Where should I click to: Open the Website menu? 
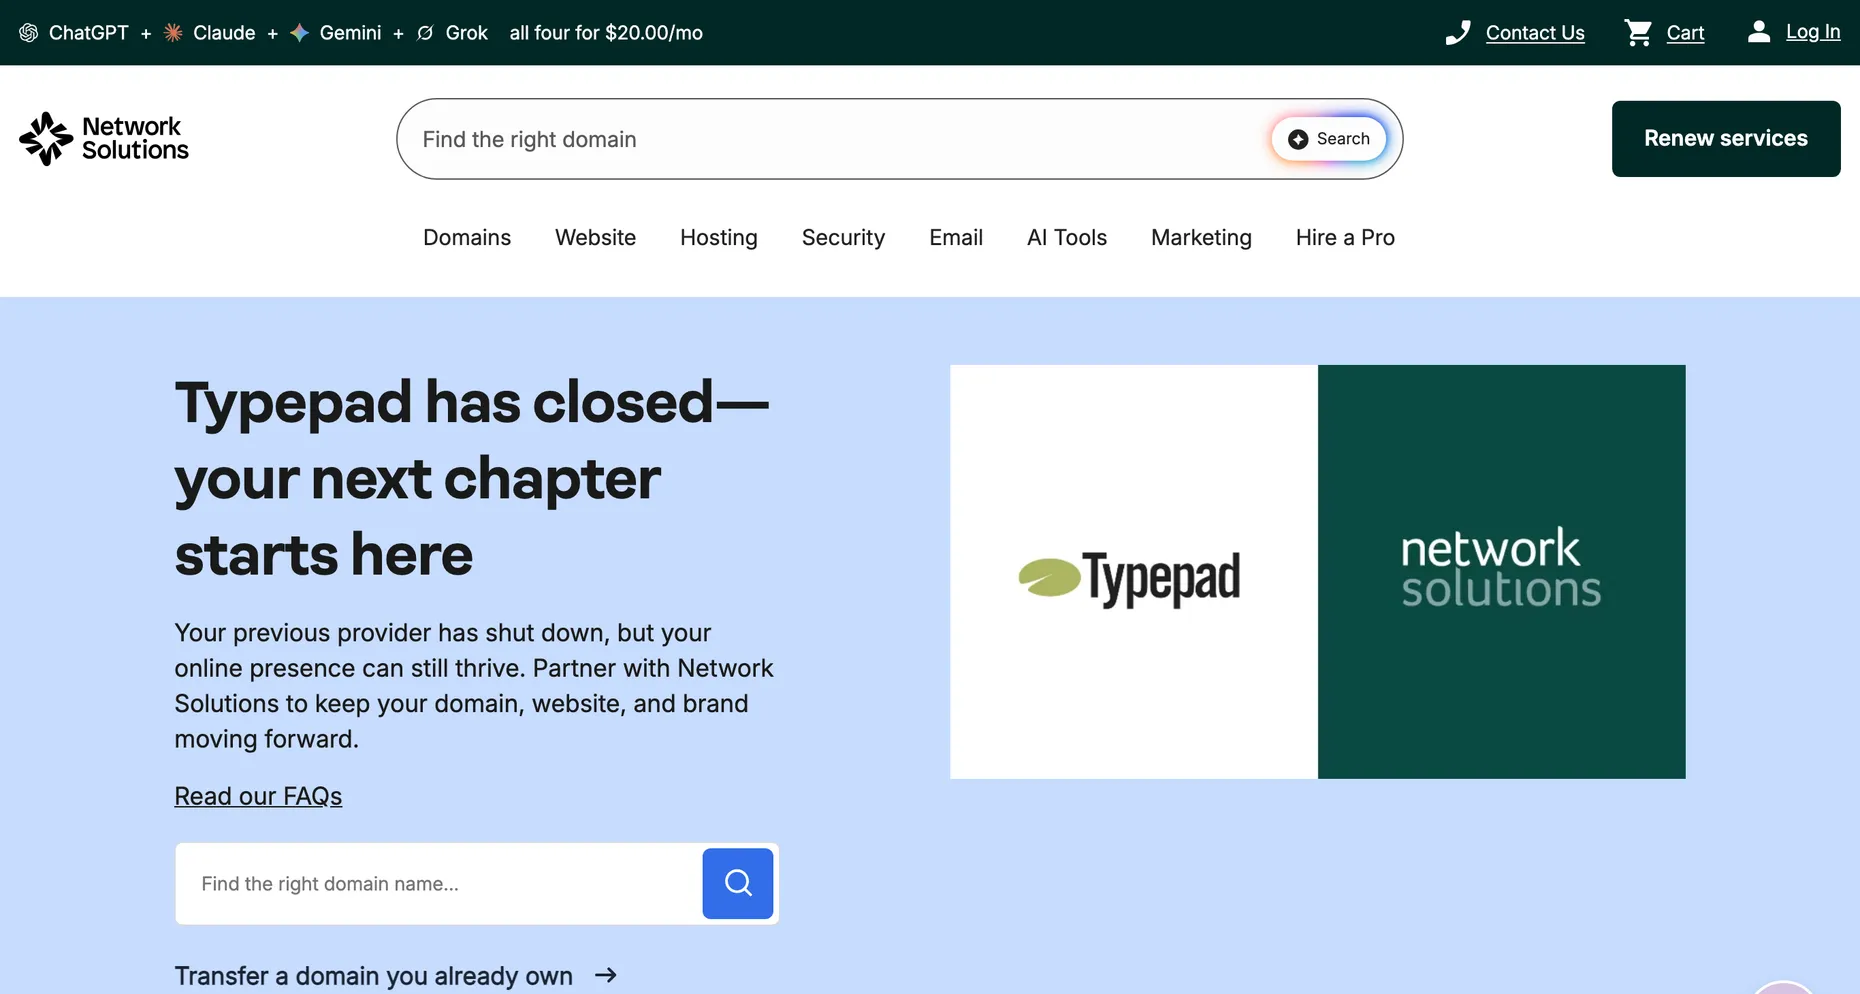(596, 238)
